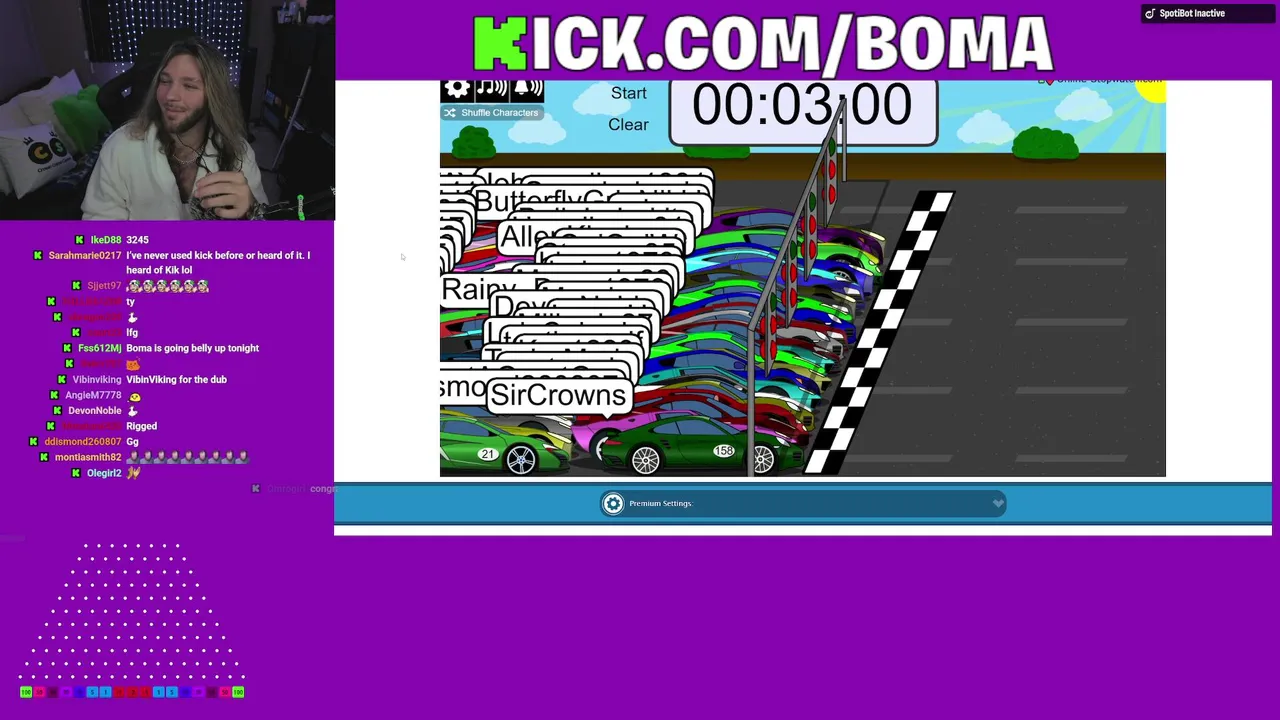
Task: Click the Kick badge beside Olegirl2
Action: point(76,474)
